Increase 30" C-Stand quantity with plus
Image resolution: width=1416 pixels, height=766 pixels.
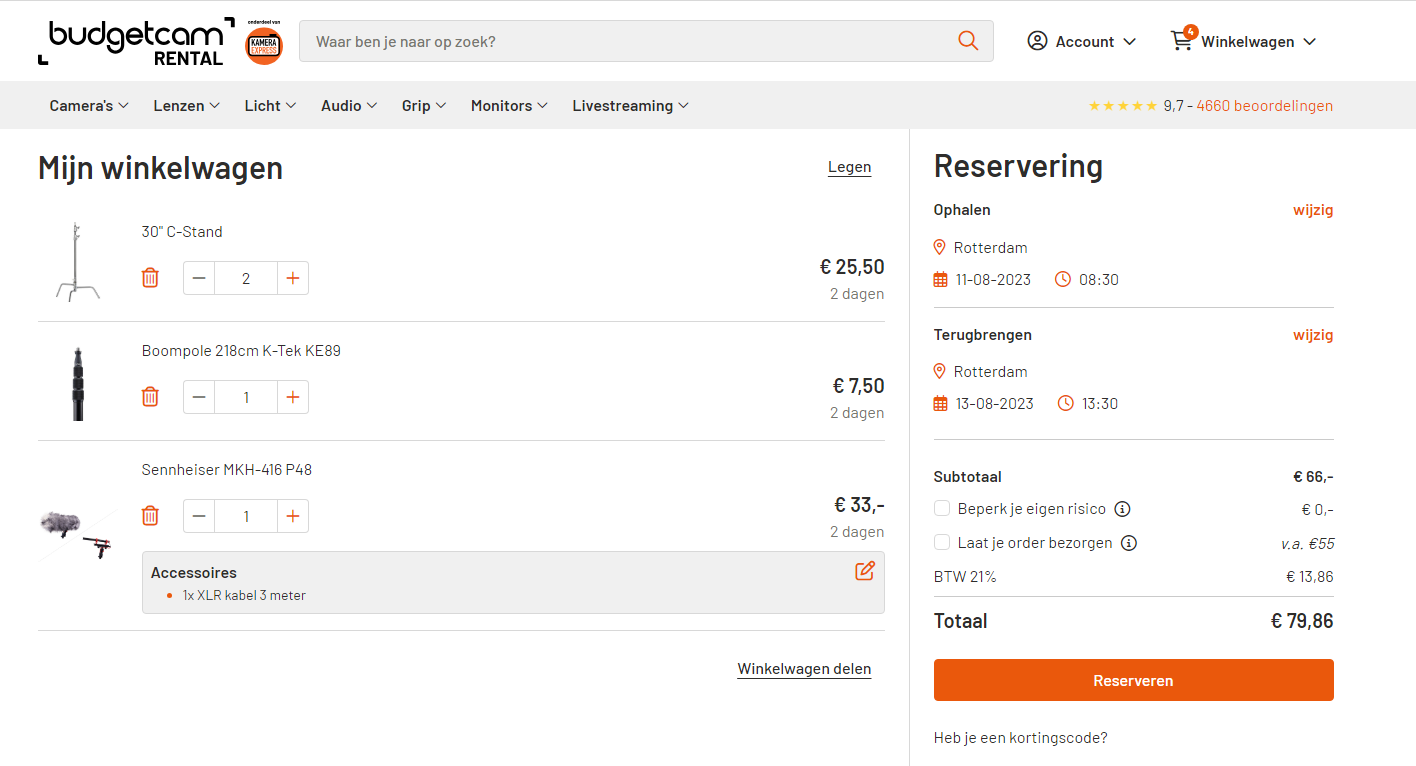click(x=292, y=278)
